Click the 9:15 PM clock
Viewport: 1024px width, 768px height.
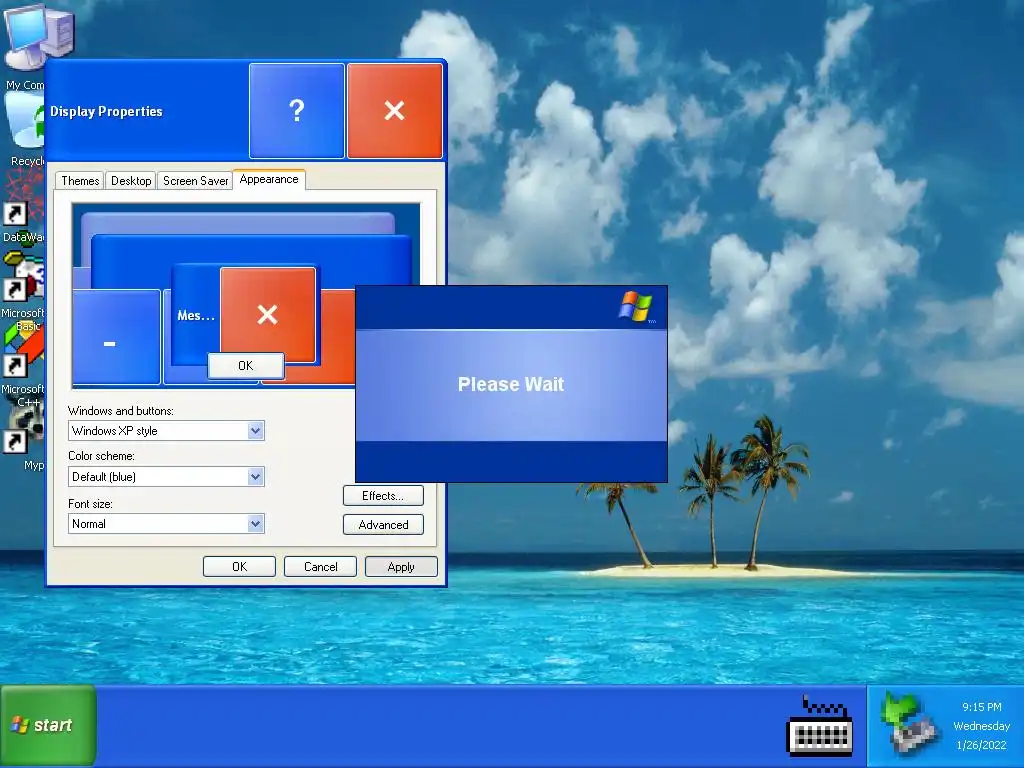[982, 707]
